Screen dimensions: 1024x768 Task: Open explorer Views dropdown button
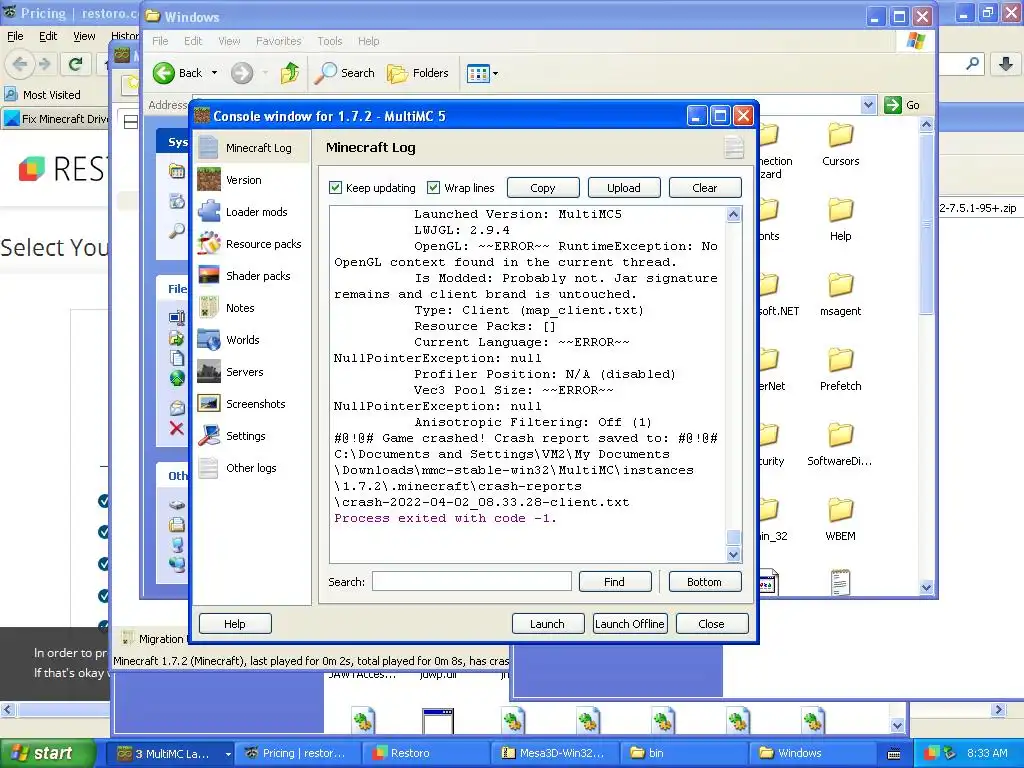click(482, 73)
